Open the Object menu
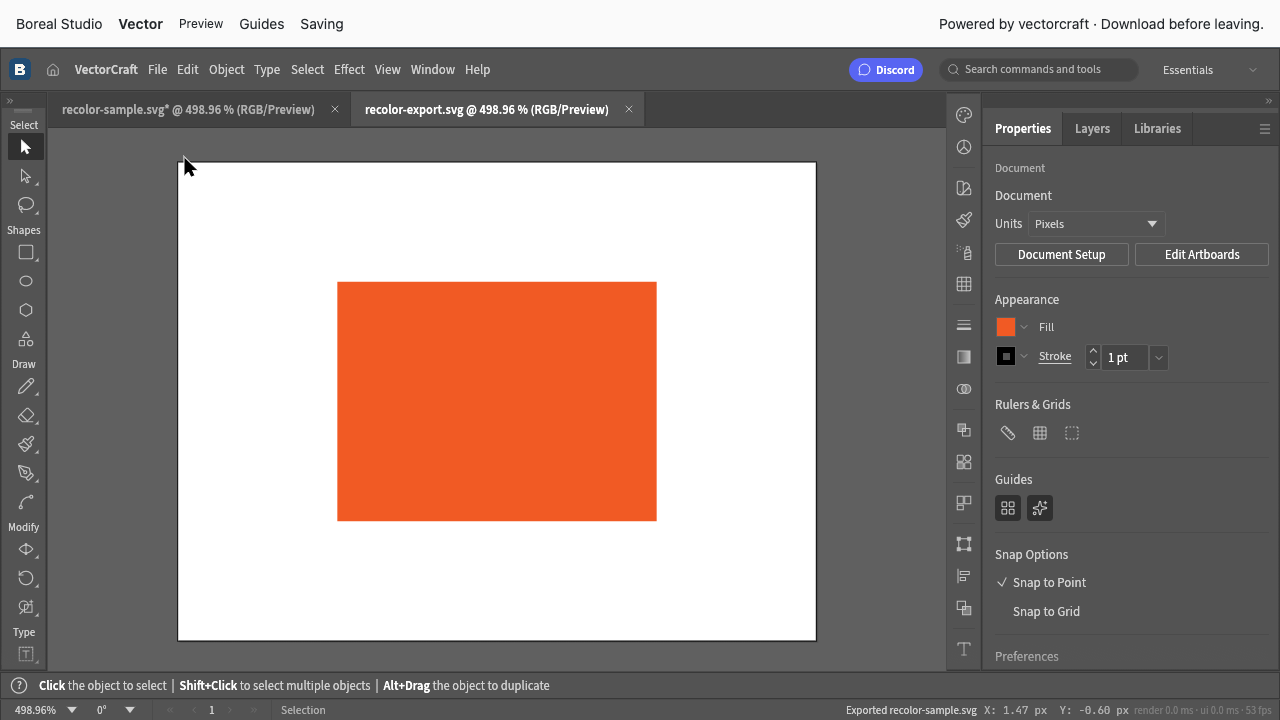1280x720 pixels. (x=226, y=70)
